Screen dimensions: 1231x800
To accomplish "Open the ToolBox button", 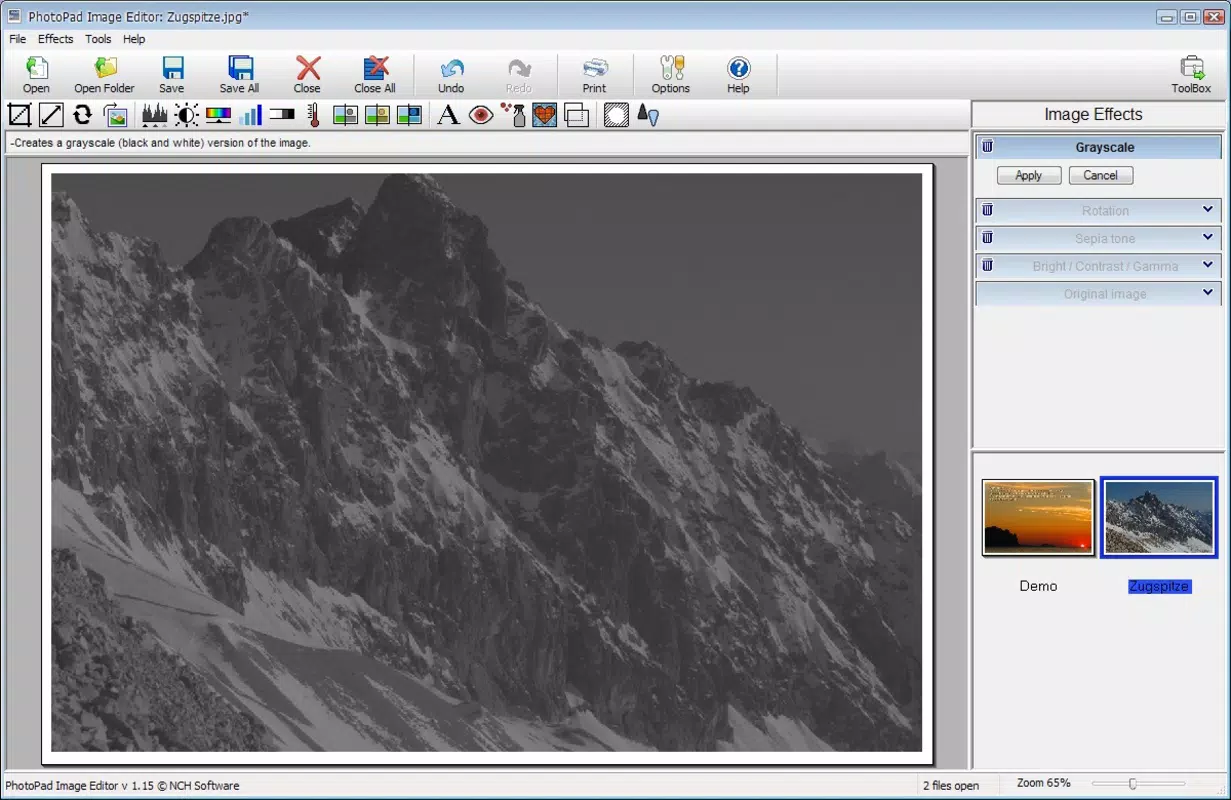I will 1192,75.
